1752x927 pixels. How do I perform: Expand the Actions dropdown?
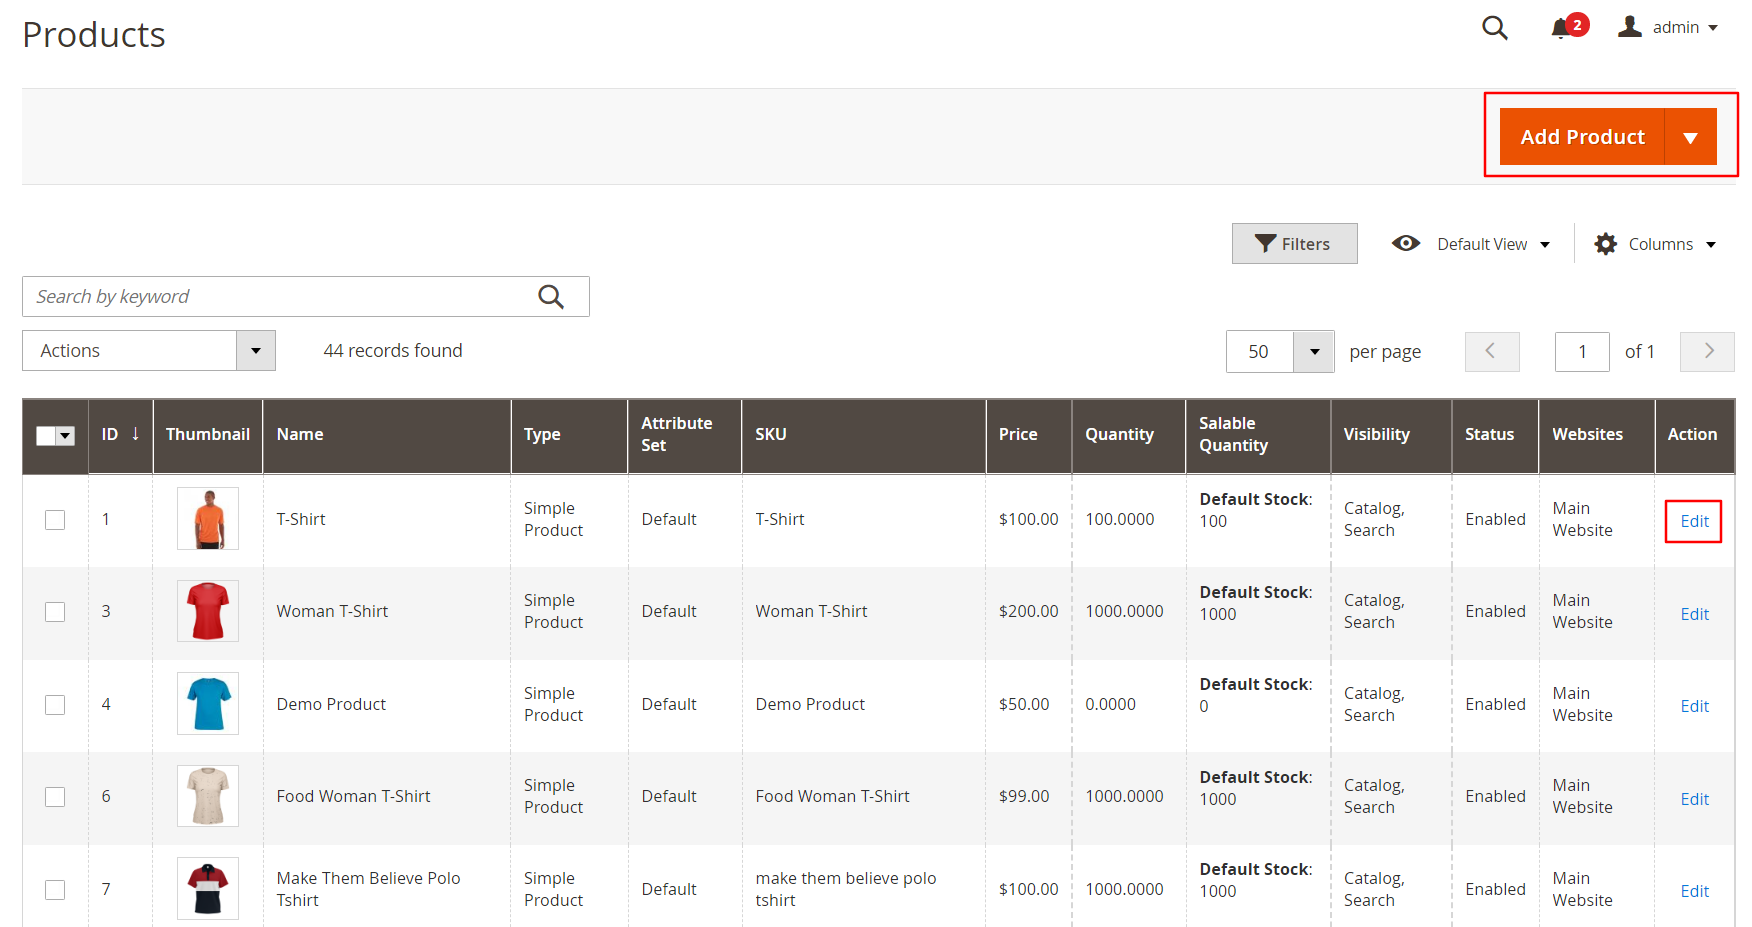coord(255,351)
